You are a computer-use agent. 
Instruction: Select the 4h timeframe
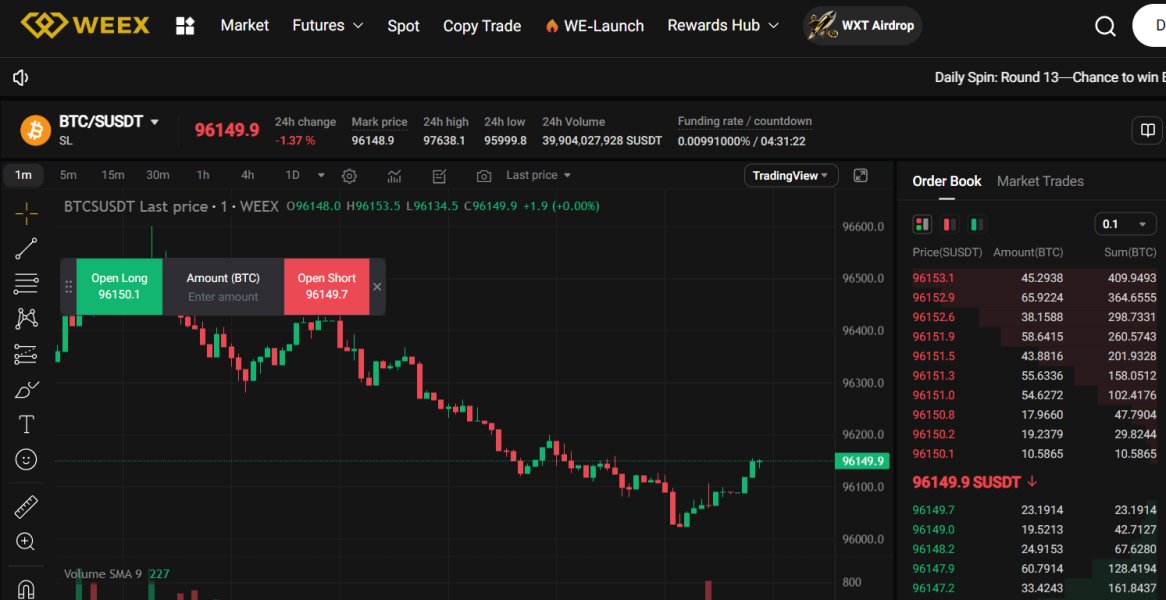(x=248, y=175)
